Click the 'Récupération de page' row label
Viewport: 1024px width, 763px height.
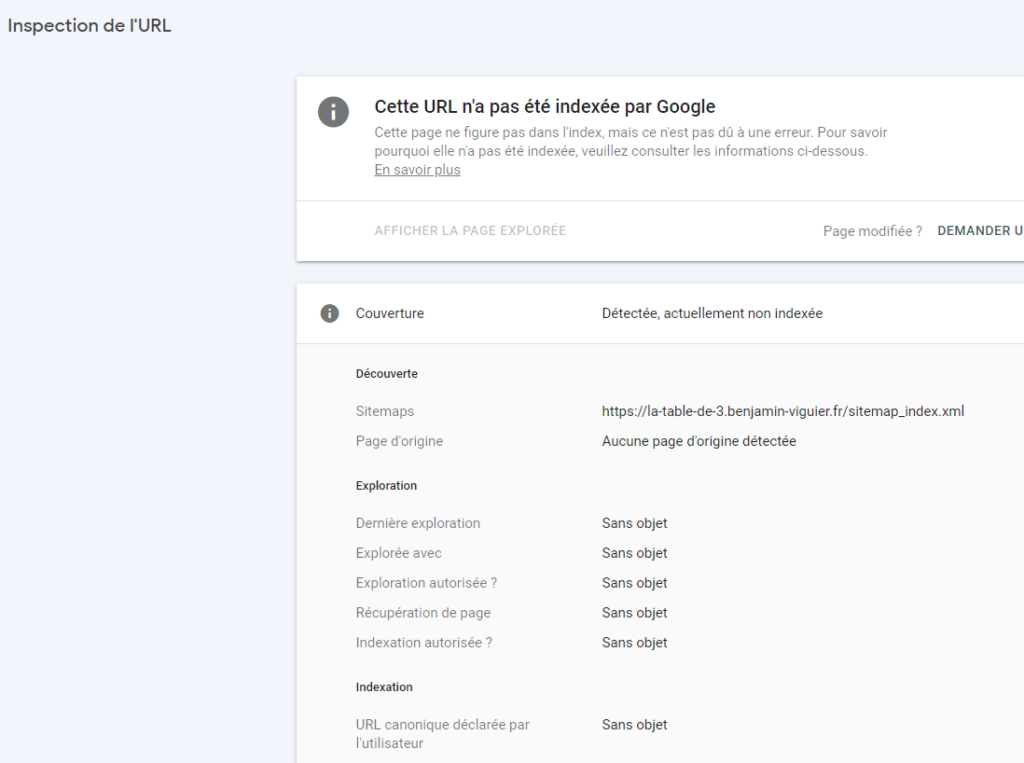coord(423,613)
